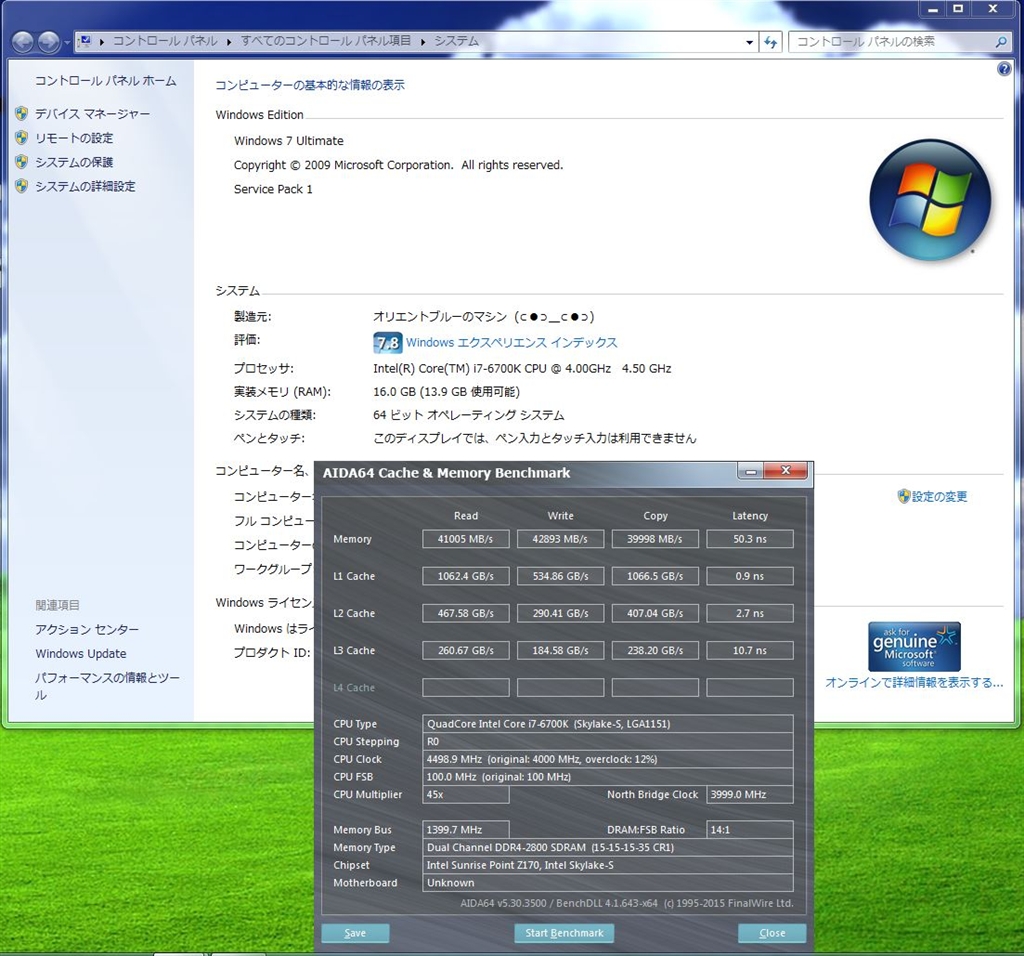Minimize the AIDA64 benchmark window
1024x956 pixels.
pos(751,471)
